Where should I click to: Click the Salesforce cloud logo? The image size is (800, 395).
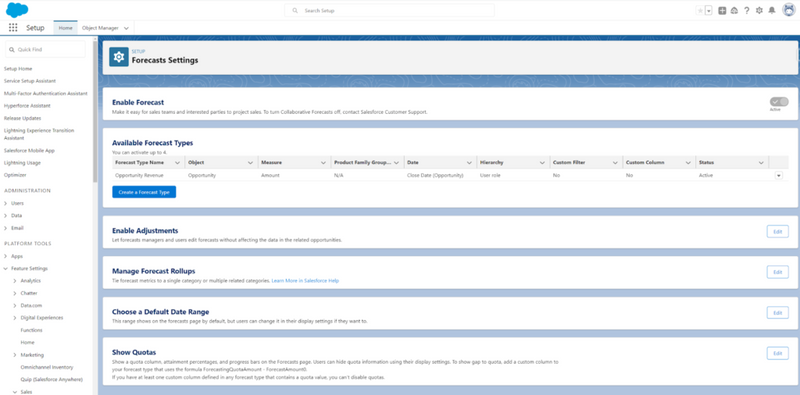point(17,10)
